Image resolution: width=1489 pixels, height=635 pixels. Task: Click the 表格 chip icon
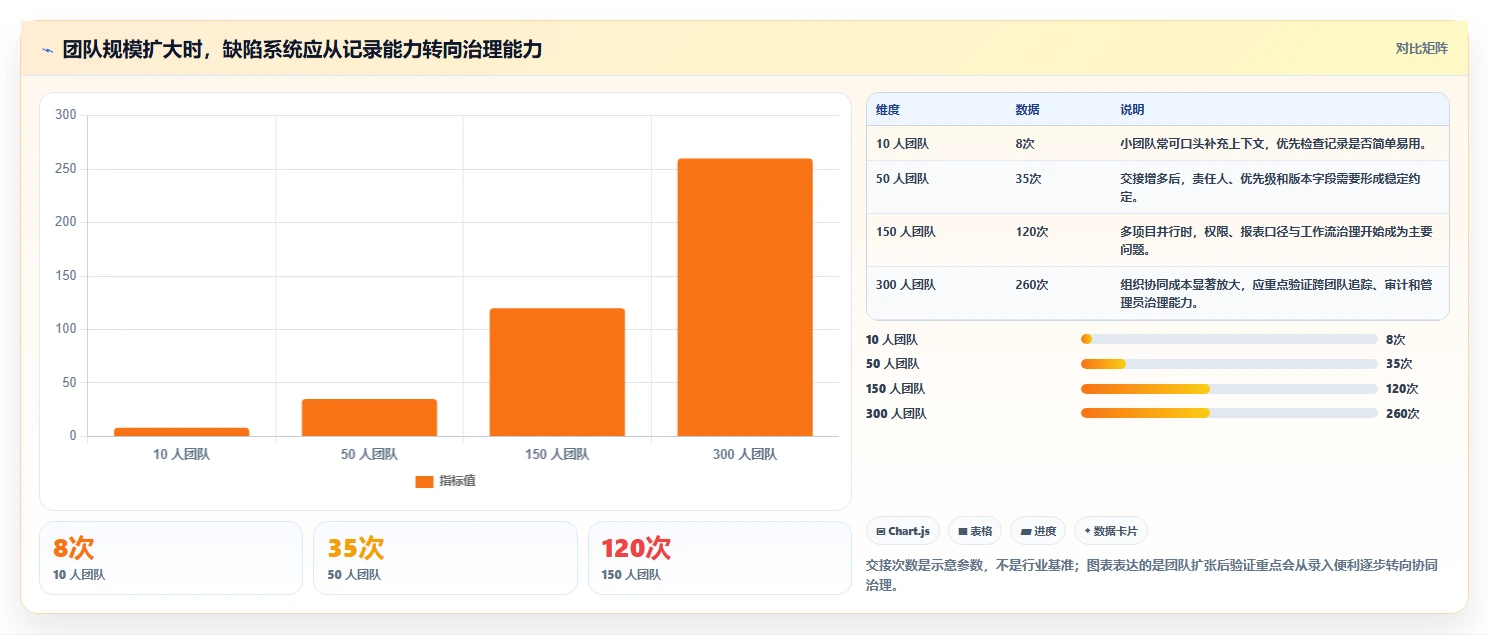click(x=963, y=532)
